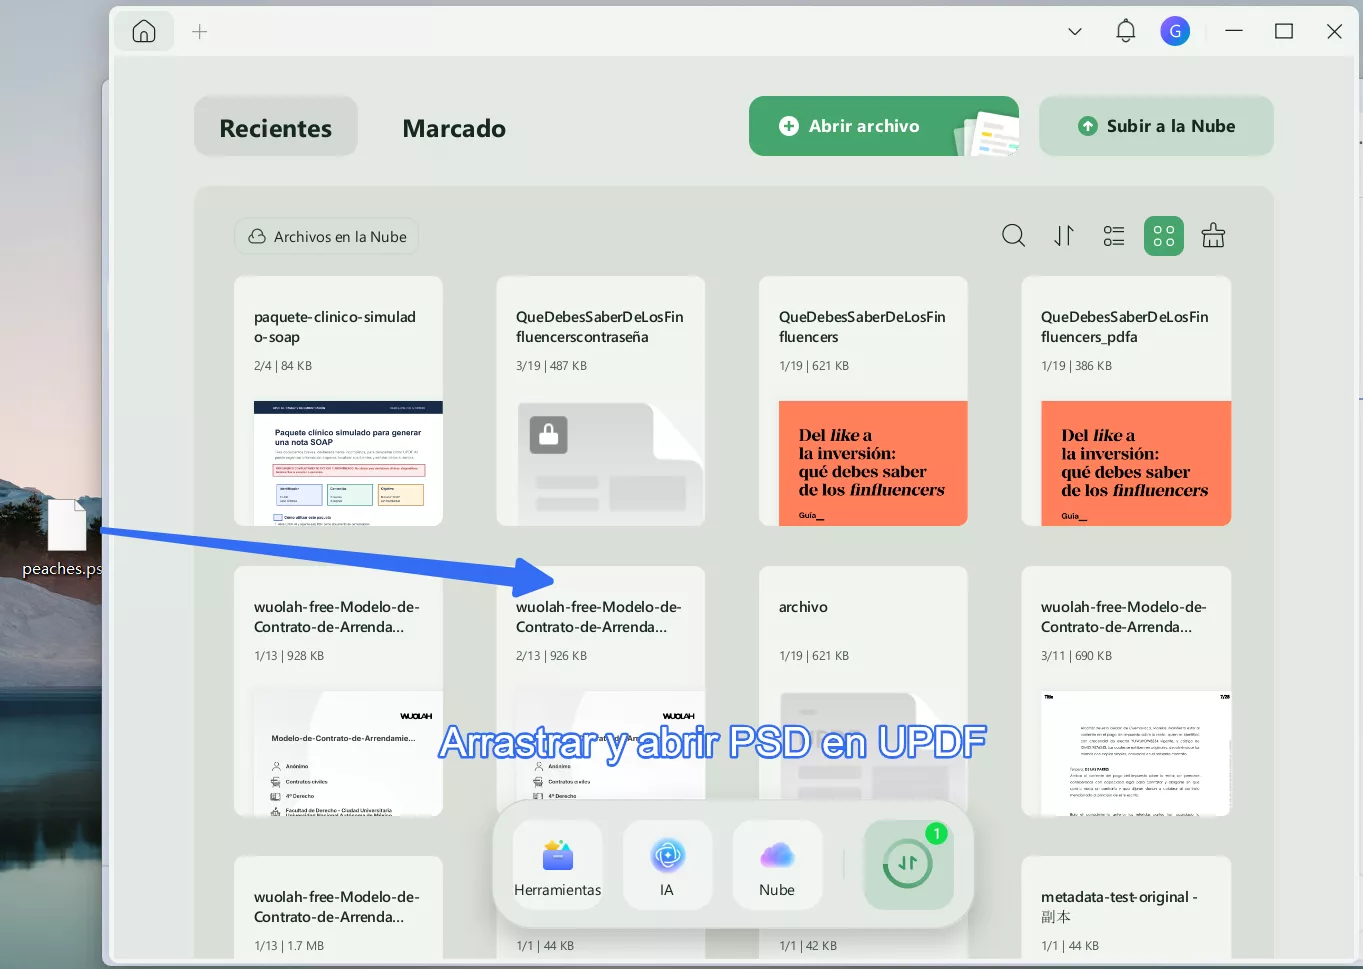1363x969 pixels.
Task: Click the "2/13 | 926 KB" file info
Action: tap(551, 656)
